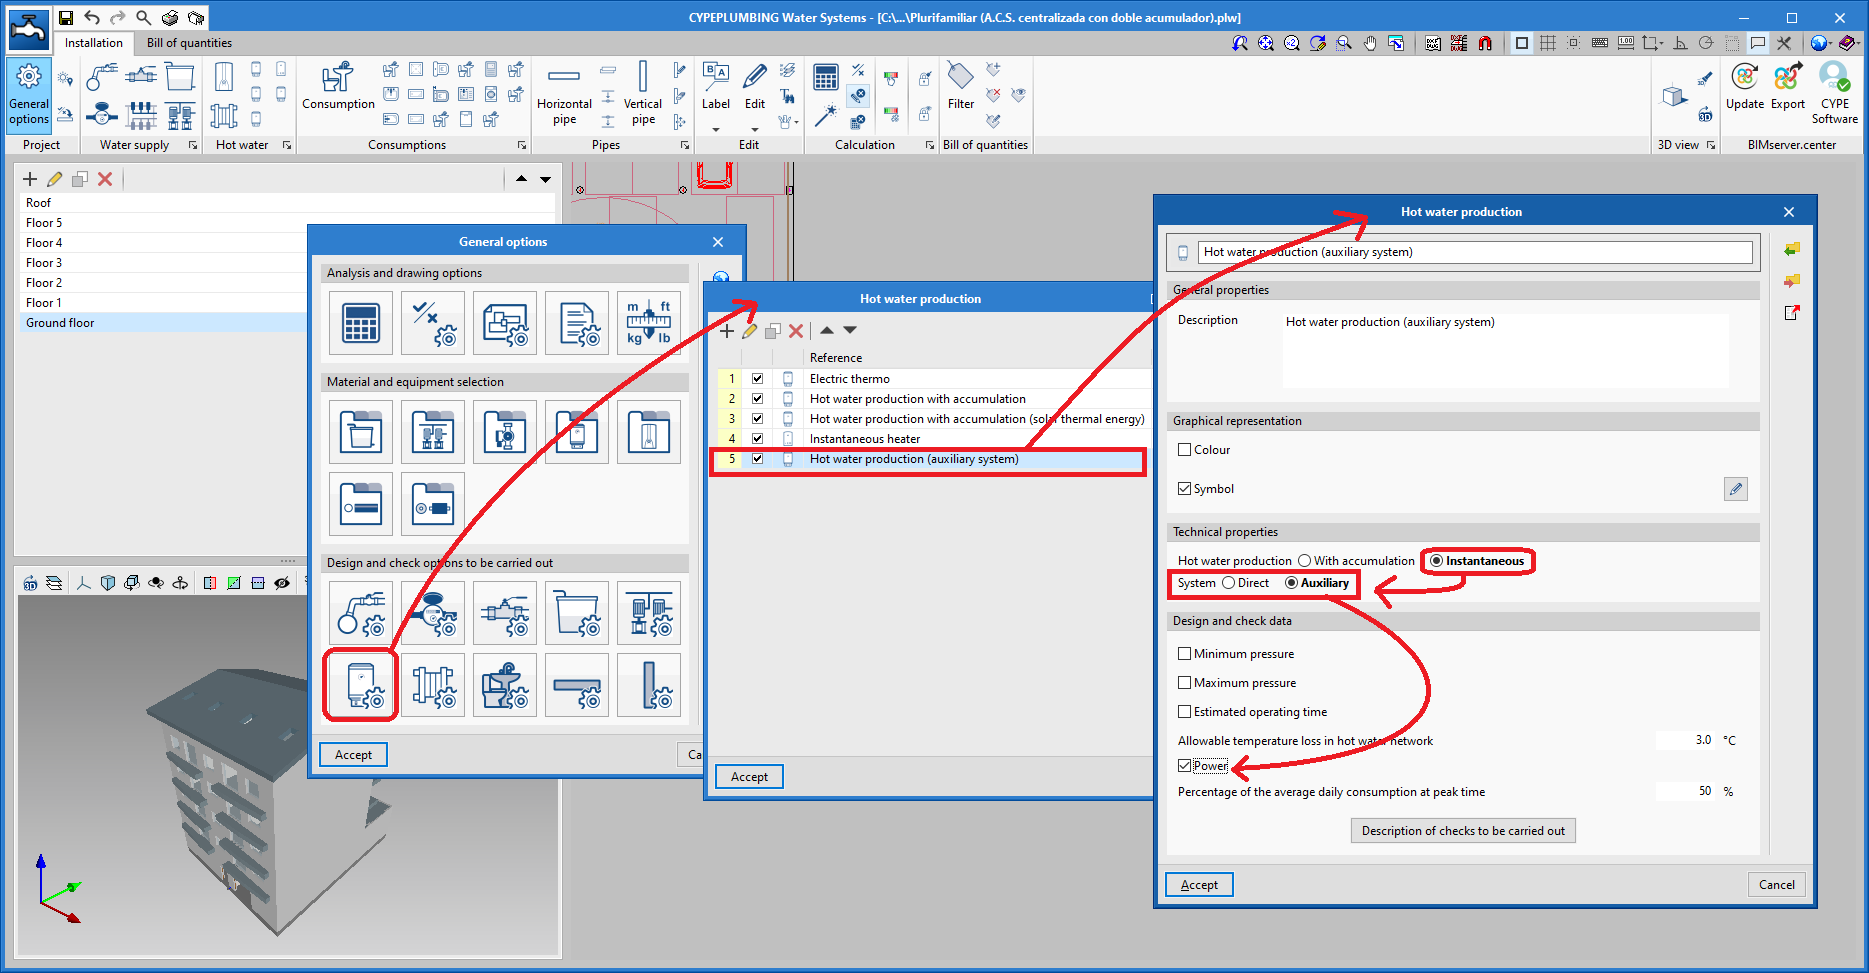Image resolution: width=1869 pixels, height=973 pixels.
Task: Select the Auxiliary system radio button
Action: tap(1291, 583)
